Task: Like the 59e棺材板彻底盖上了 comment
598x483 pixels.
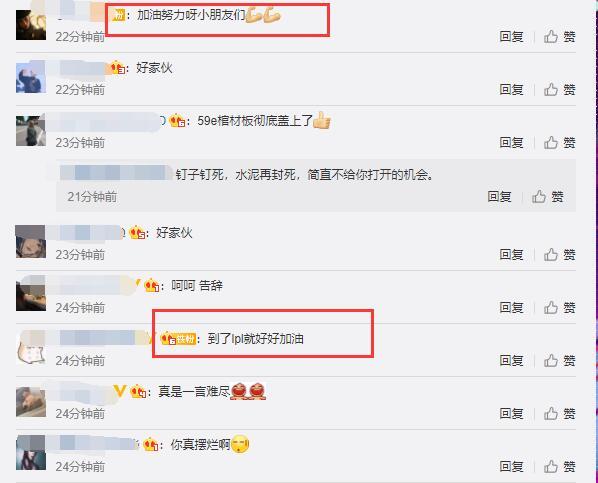Action: pos(559,143)
